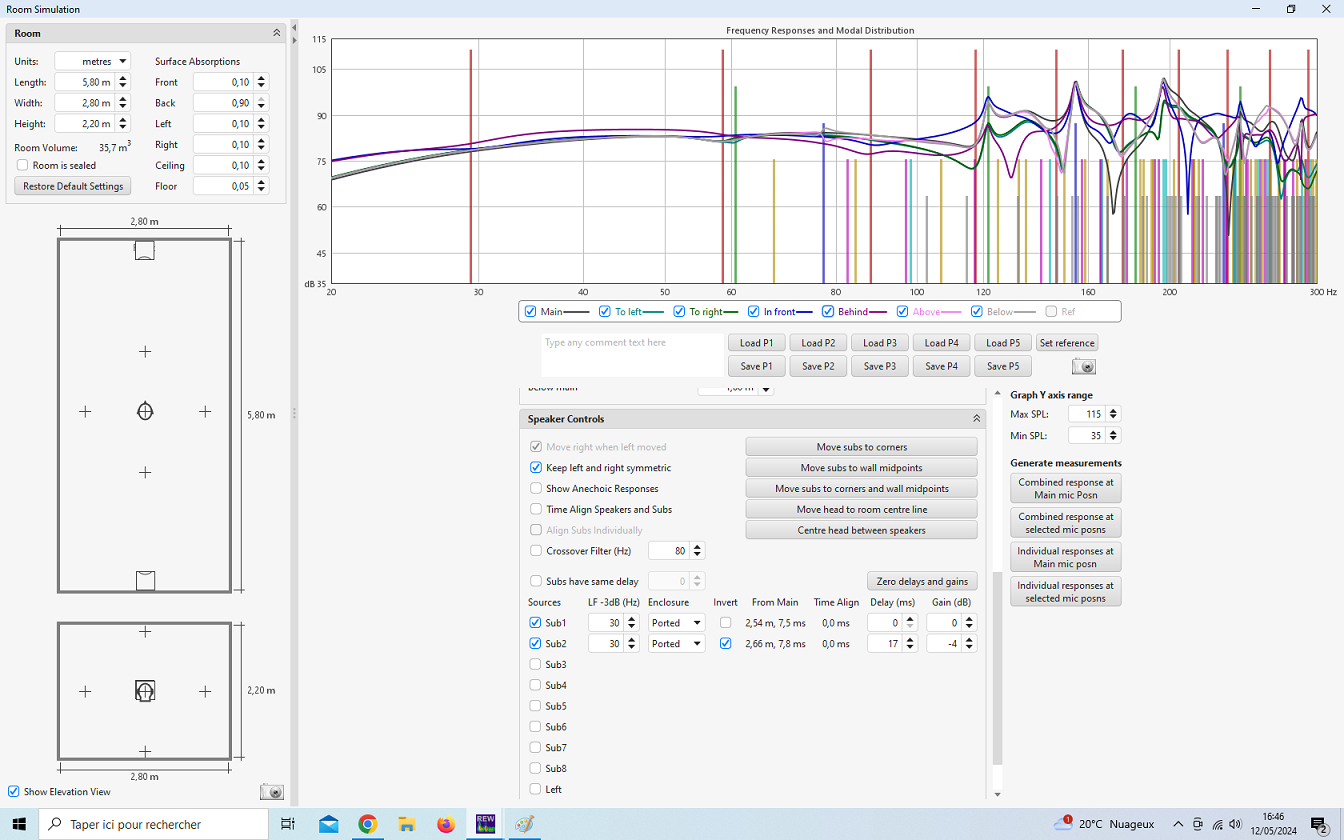Open the Units dropdown
The width and height of the screenshot is (1344, 840).
click(92, 61)
